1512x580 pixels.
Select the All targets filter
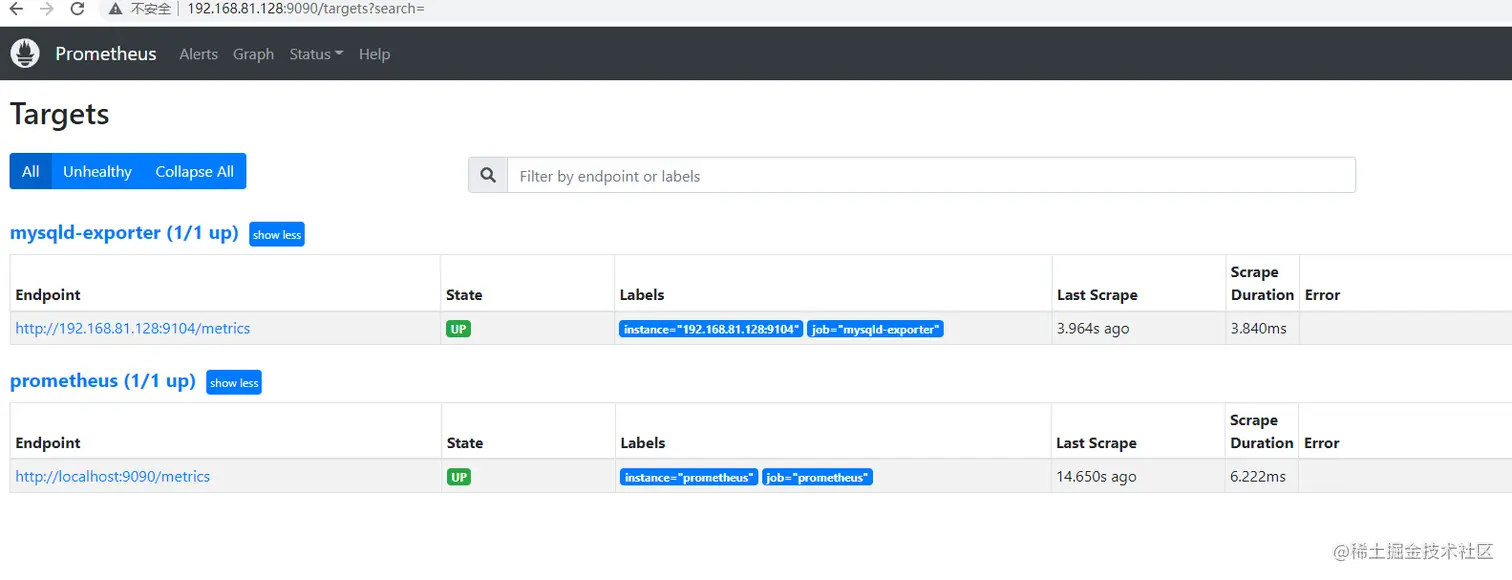click(x=31, y=171)
